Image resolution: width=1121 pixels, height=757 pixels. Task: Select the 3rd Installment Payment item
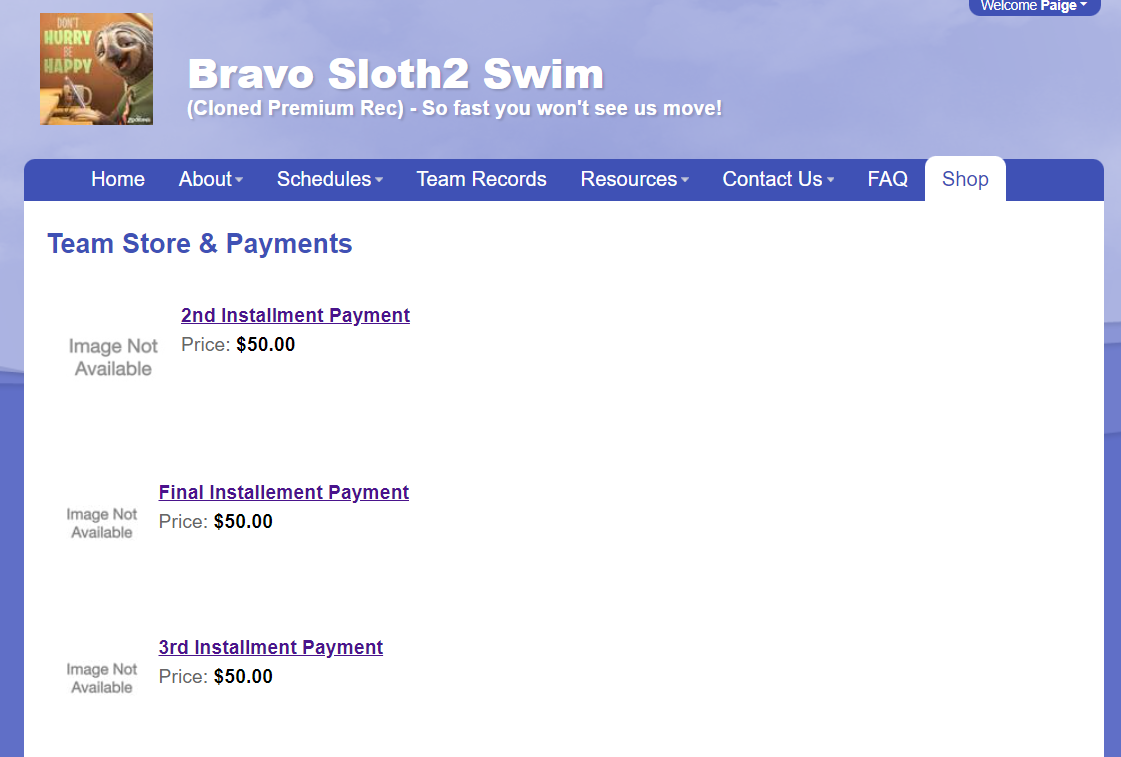coord(270,647)
